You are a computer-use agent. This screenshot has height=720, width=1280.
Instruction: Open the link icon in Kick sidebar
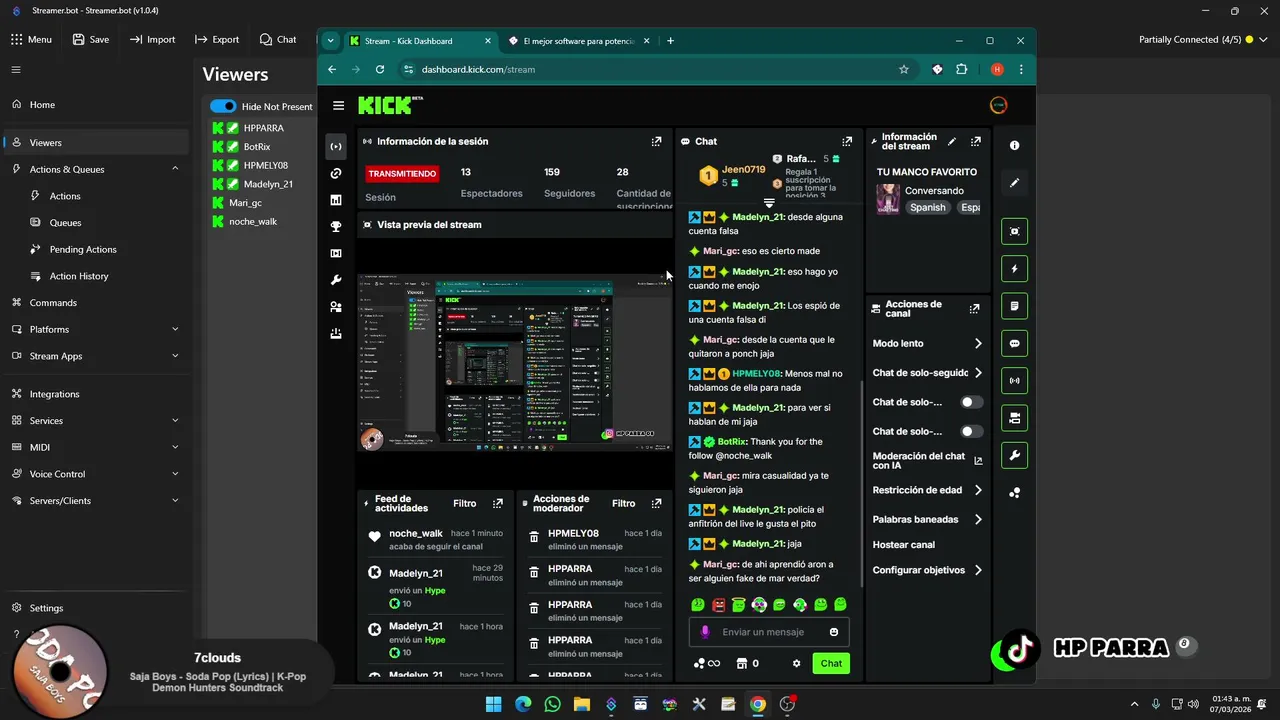(336, 173)
